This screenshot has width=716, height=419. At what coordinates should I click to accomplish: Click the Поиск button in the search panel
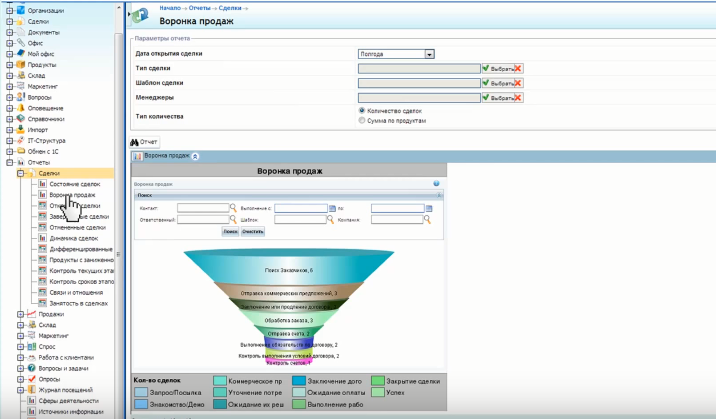point(230,231)
